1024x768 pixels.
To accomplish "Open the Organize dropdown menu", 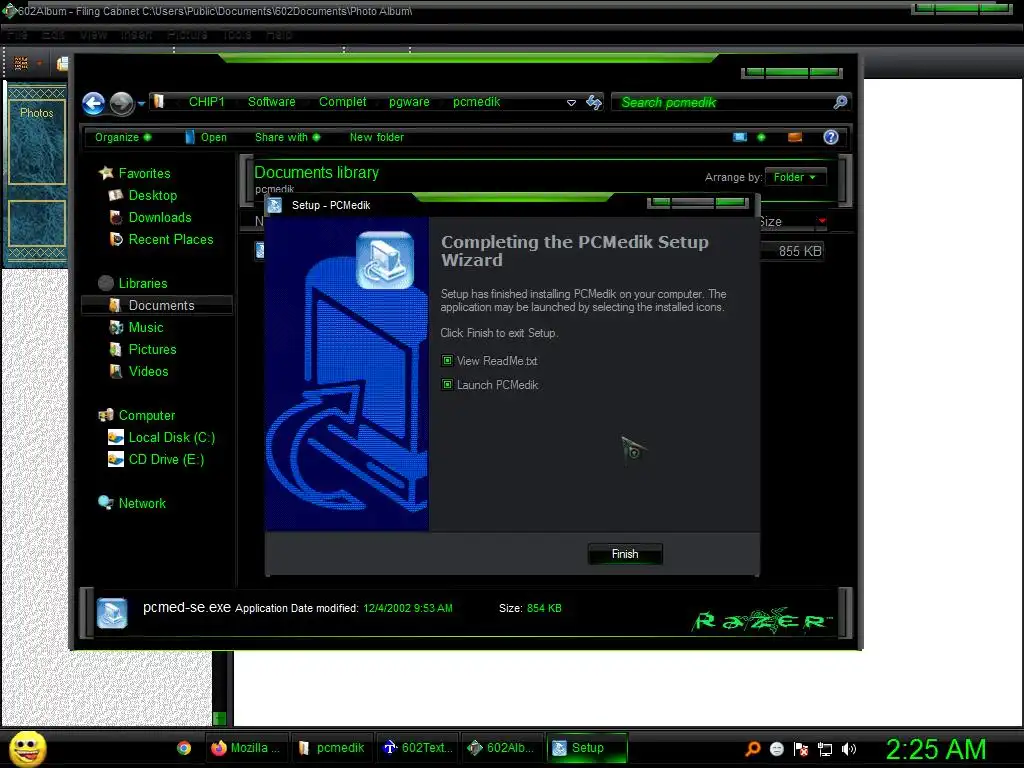I will click(123, 137).
